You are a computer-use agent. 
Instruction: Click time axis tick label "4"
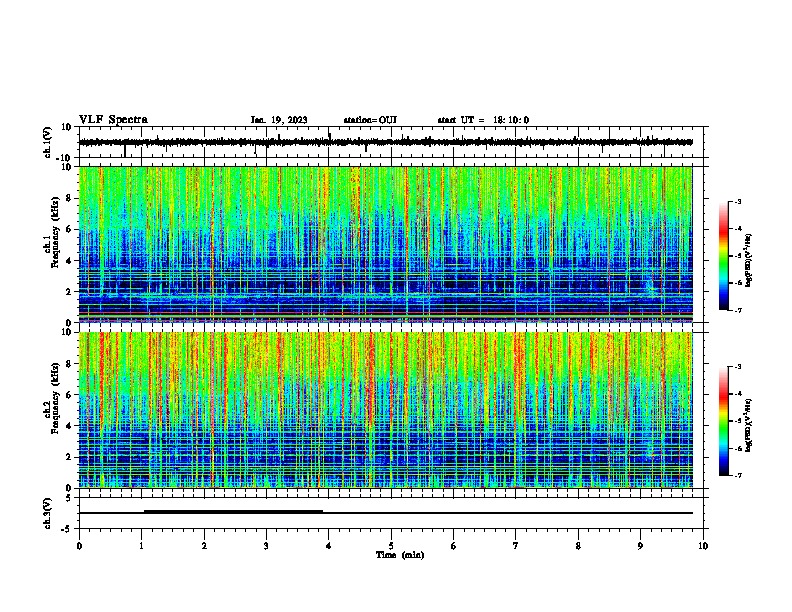click(x=329, y=546)
